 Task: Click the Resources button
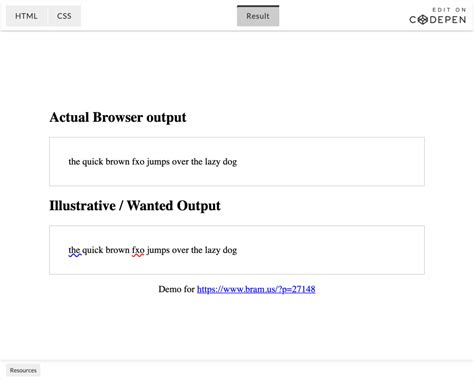click(23, 370)
